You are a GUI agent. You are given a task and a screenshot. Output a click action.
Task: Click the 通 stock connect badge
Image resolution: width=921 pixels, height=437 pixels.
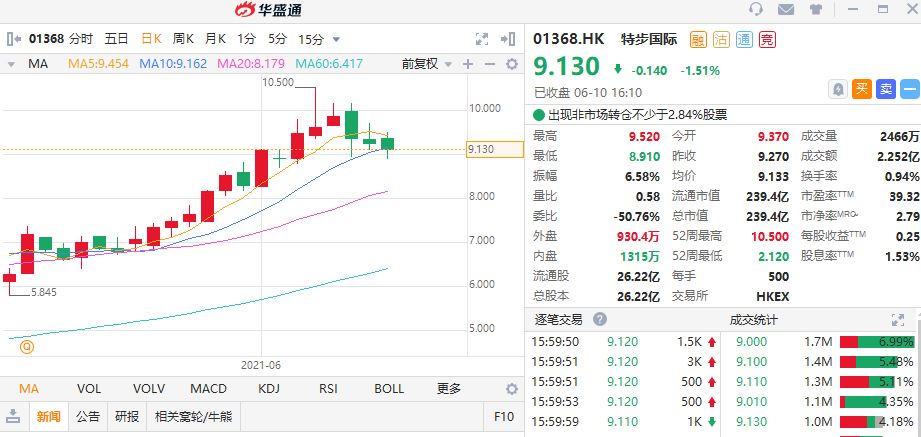744,40
